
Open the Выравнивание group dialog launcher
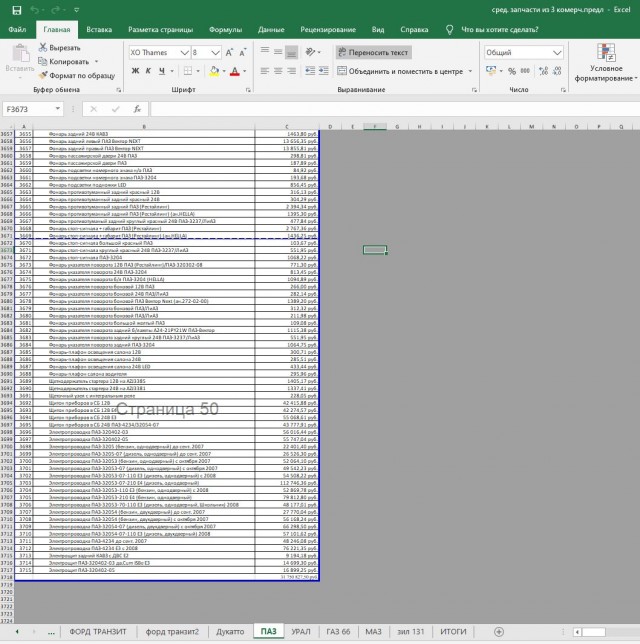[474, 90]
